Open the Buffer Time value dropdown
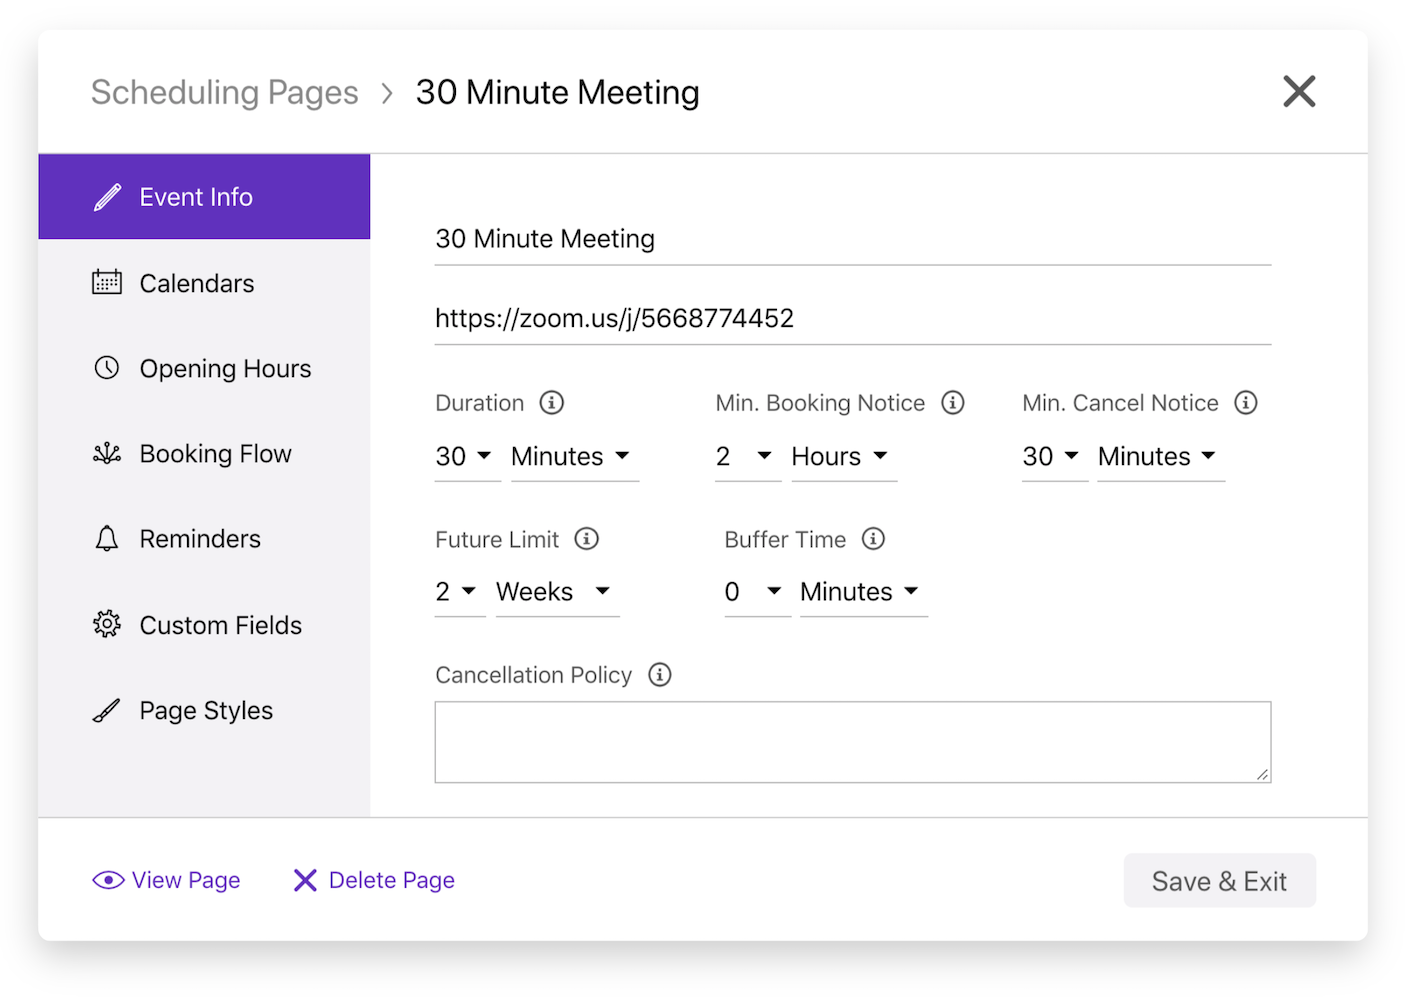Screen dimensions: 1417x1002 (x=755, y=591)
